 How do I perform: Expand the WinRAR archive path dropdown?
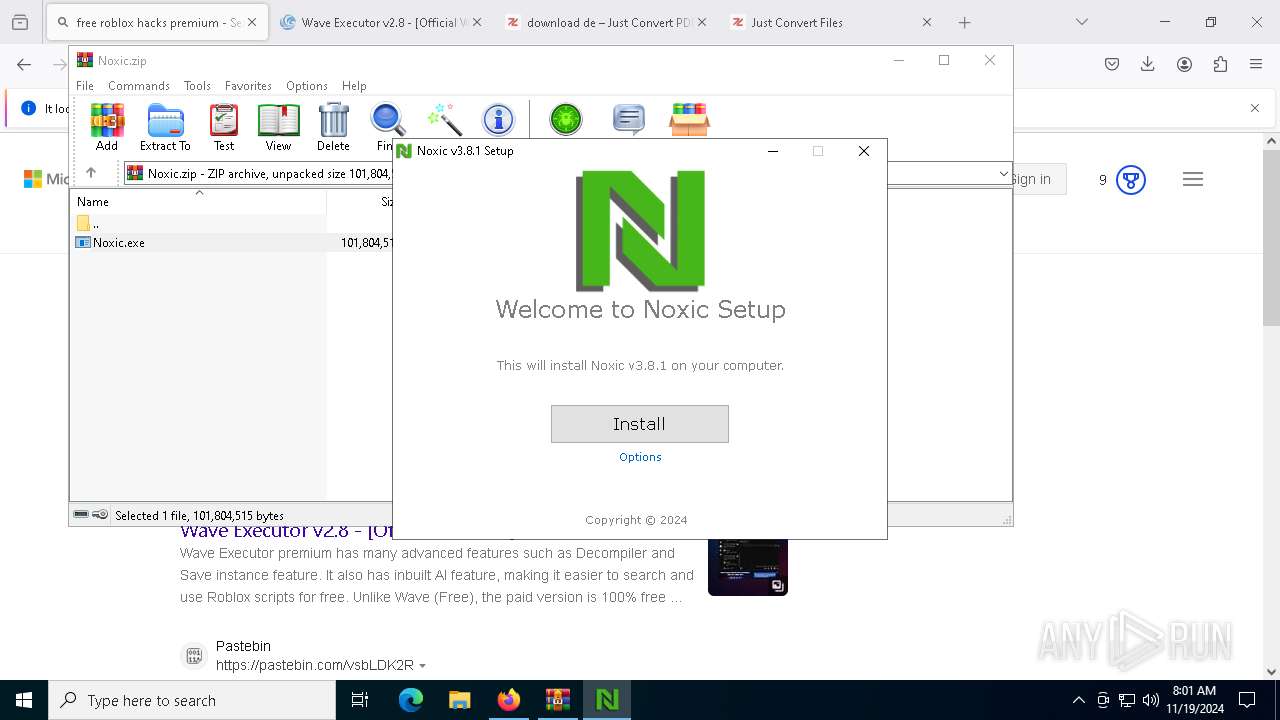tap(1003, 174)
